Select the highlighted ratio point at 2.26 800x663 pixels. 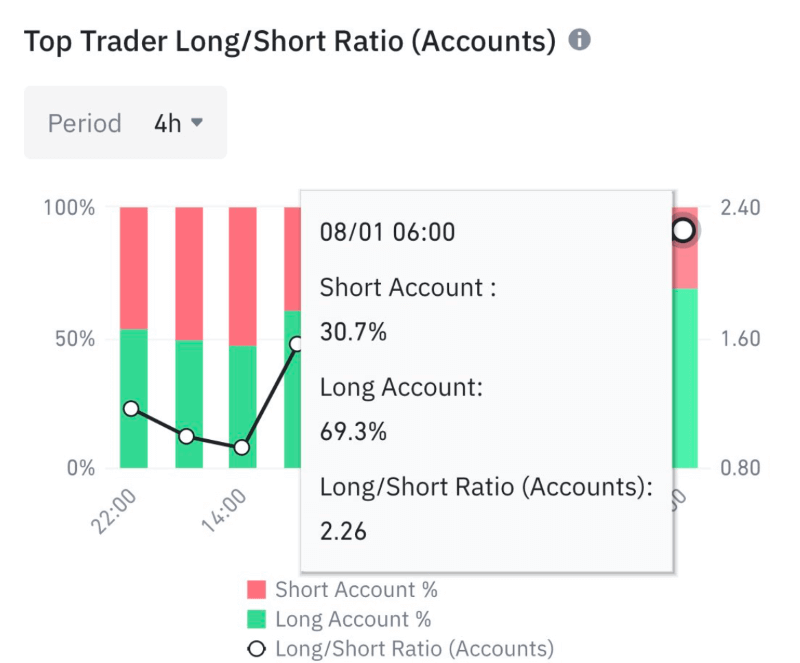(x=683, y=231)
